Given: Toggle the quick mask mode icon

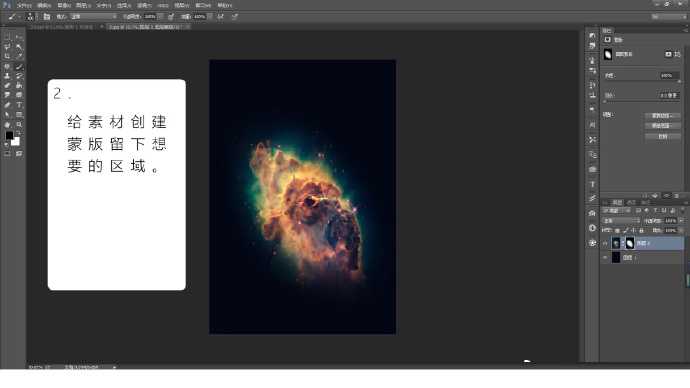Looking at the screenshot, I should pyautogui.click(x=7, y=154).
